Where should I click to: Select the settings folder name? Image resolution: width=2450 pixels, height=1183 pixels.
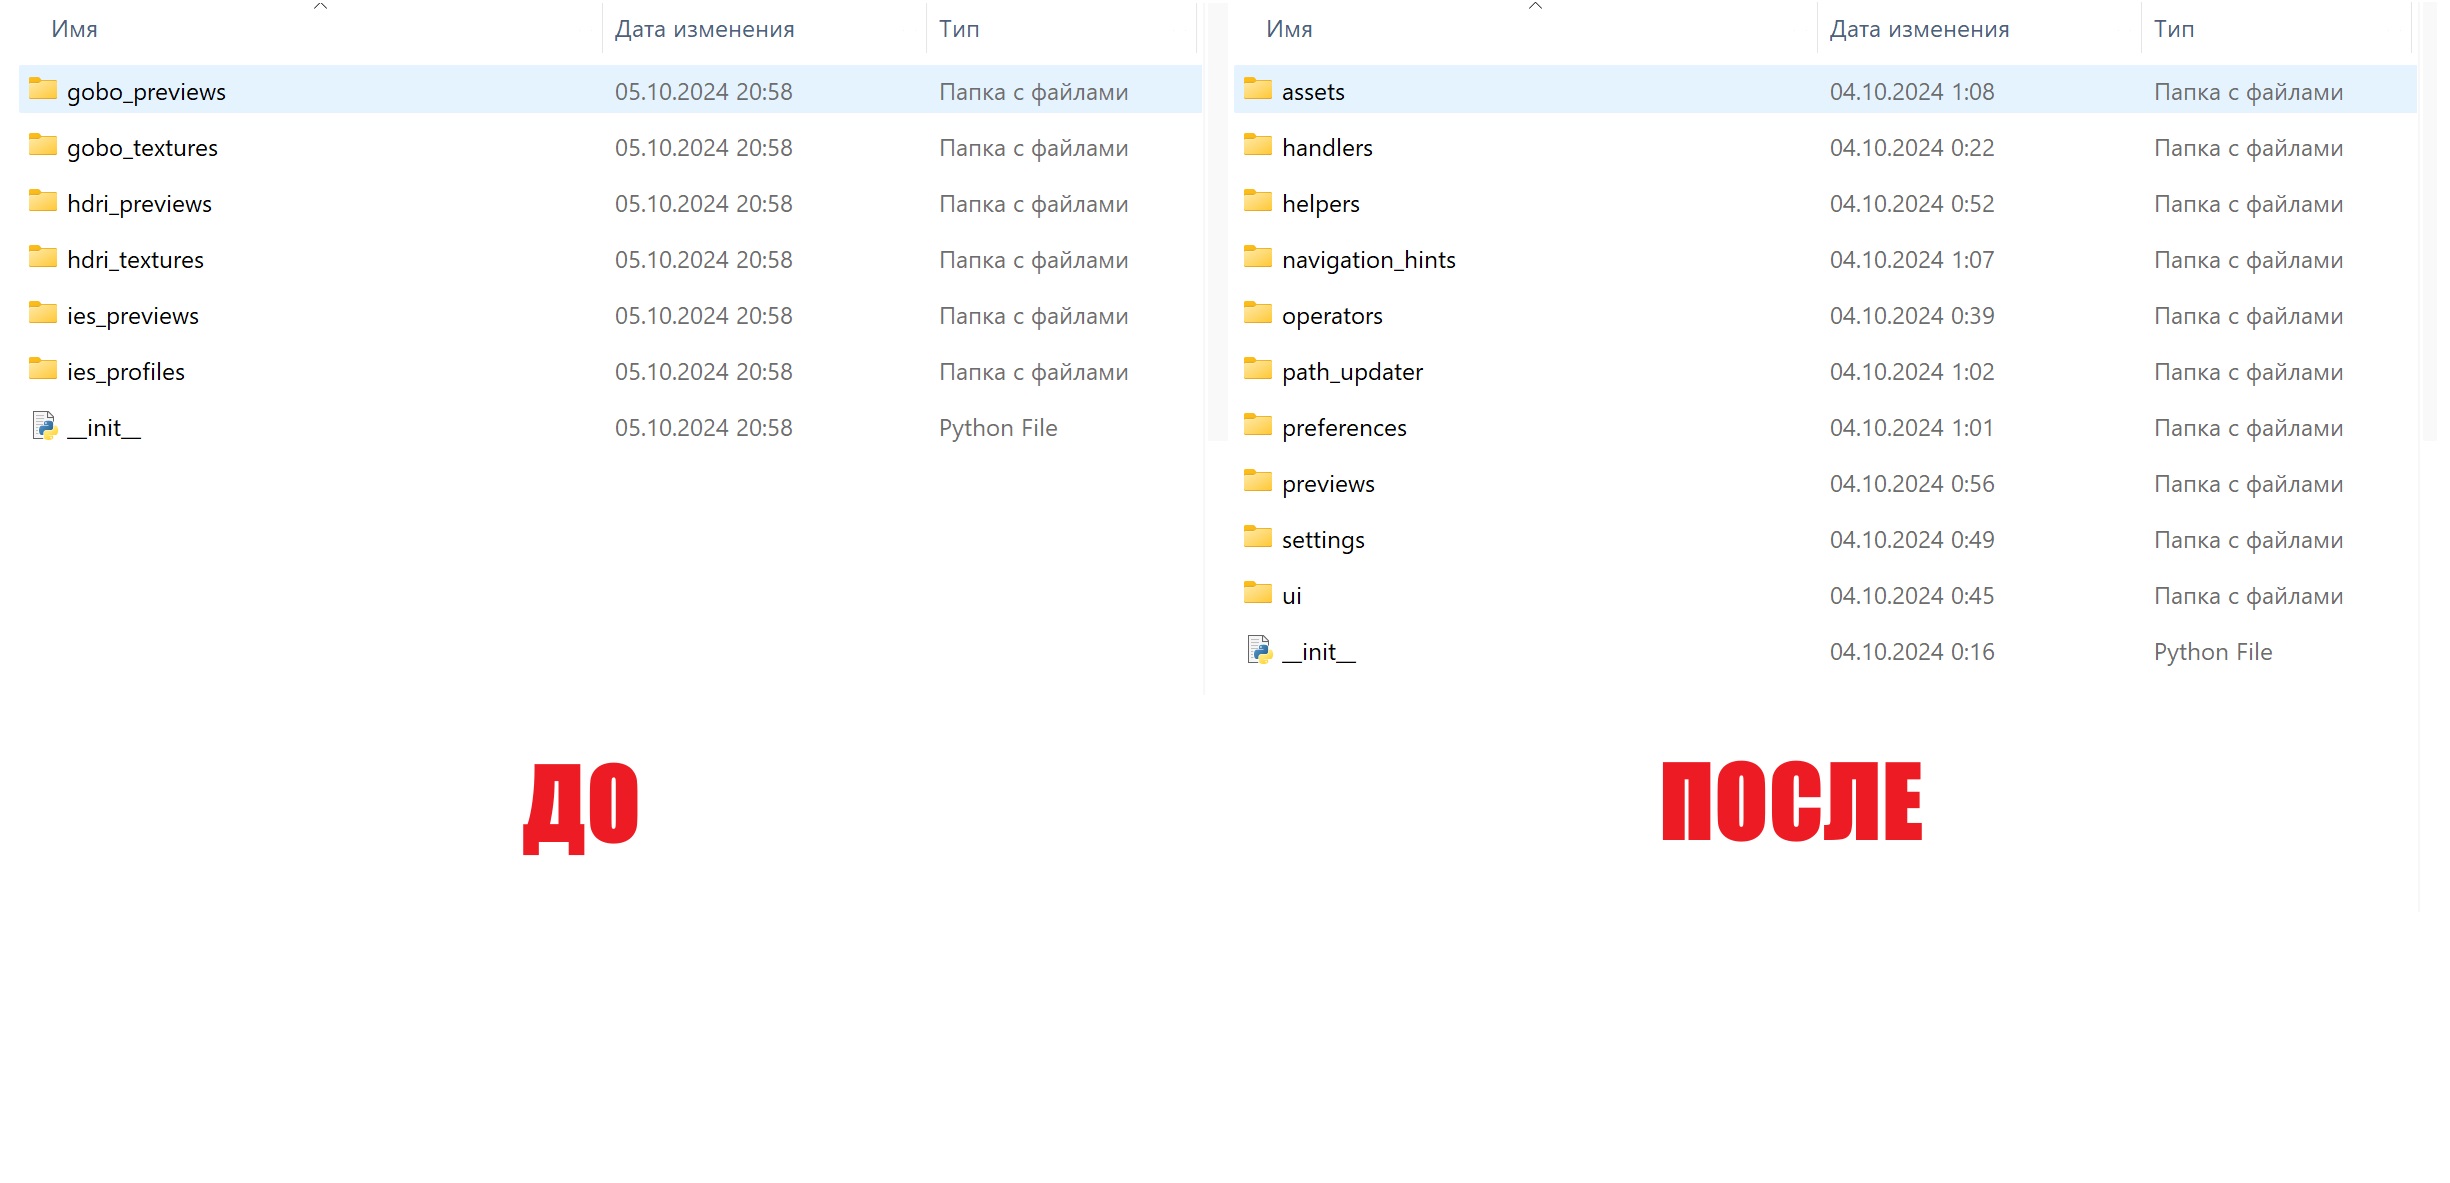tap(1323, 540)
